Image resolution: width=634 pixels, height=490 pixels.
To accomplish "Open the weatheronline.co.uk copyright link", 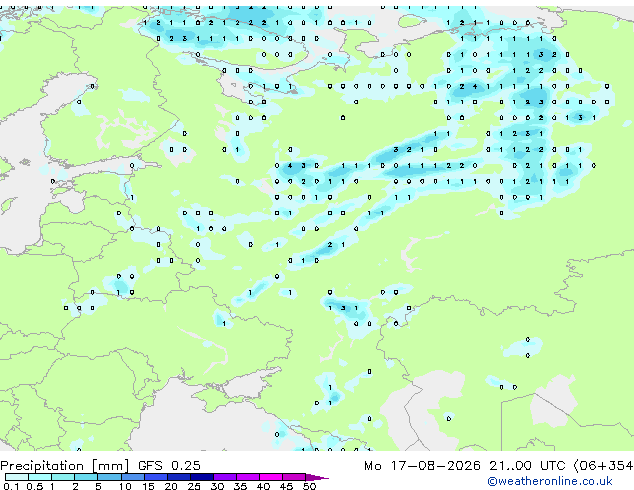I will (x=550, y=481).
